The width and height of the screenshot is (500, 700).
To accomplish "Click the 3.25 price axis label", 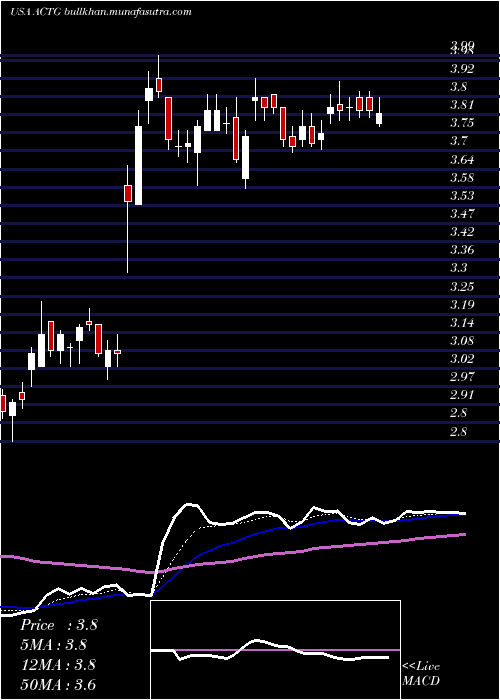I will 462,286.
